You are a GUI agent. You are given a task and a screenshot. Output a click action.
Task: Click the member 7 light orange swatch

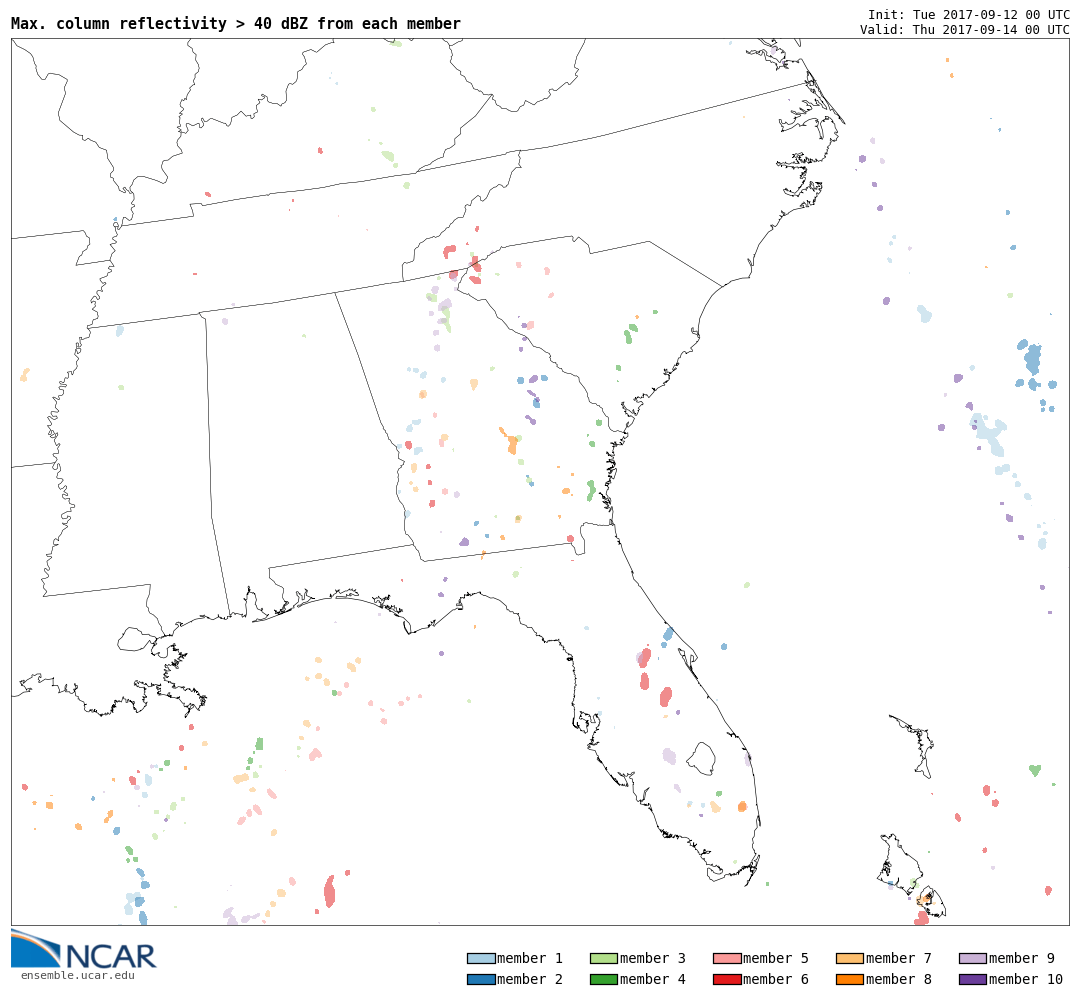(x=850, y=958)
